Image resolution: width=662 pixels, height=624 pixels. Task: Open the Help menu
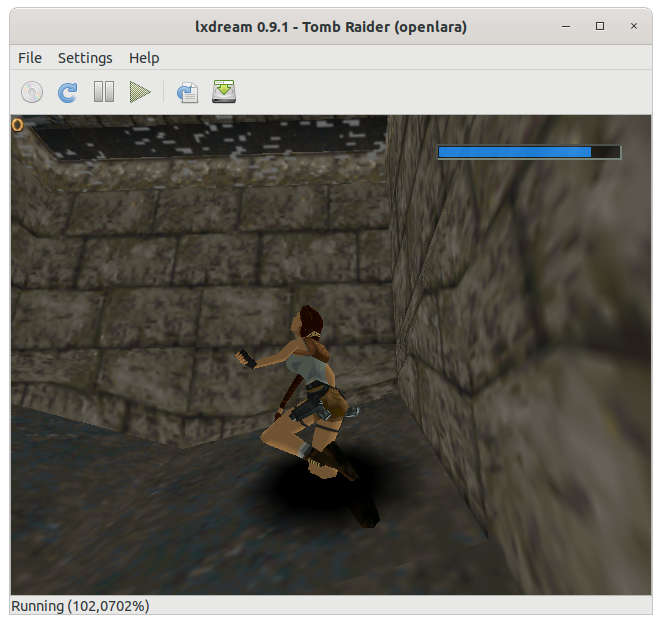(x=144, y=58)
